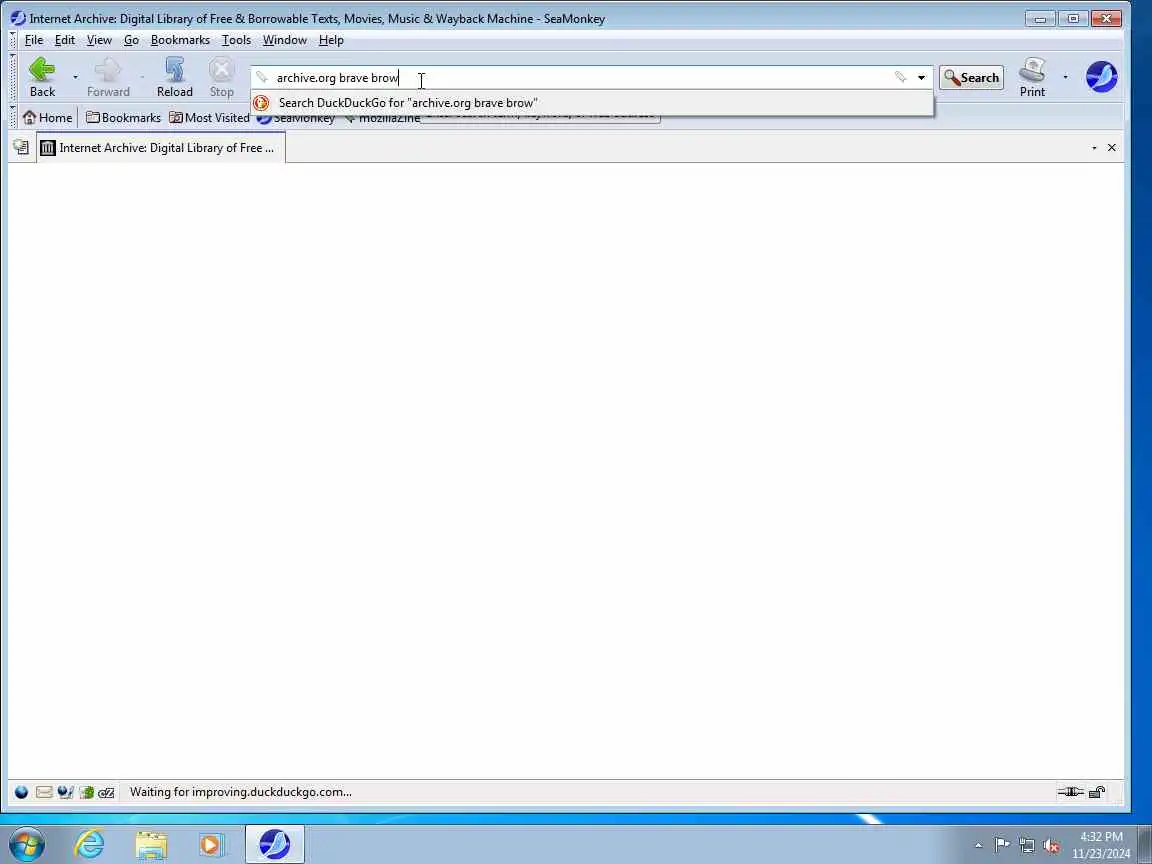This screenshot has width=1152, height=864.
Task: Open the Go menu
Action: coord(132,40)
